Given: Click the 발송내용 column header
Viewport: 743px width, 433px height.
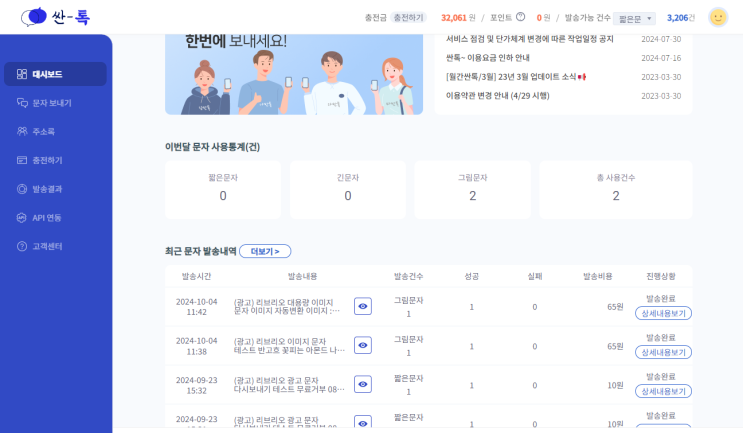Looking at the screenshot, I should tap(302, 276).
